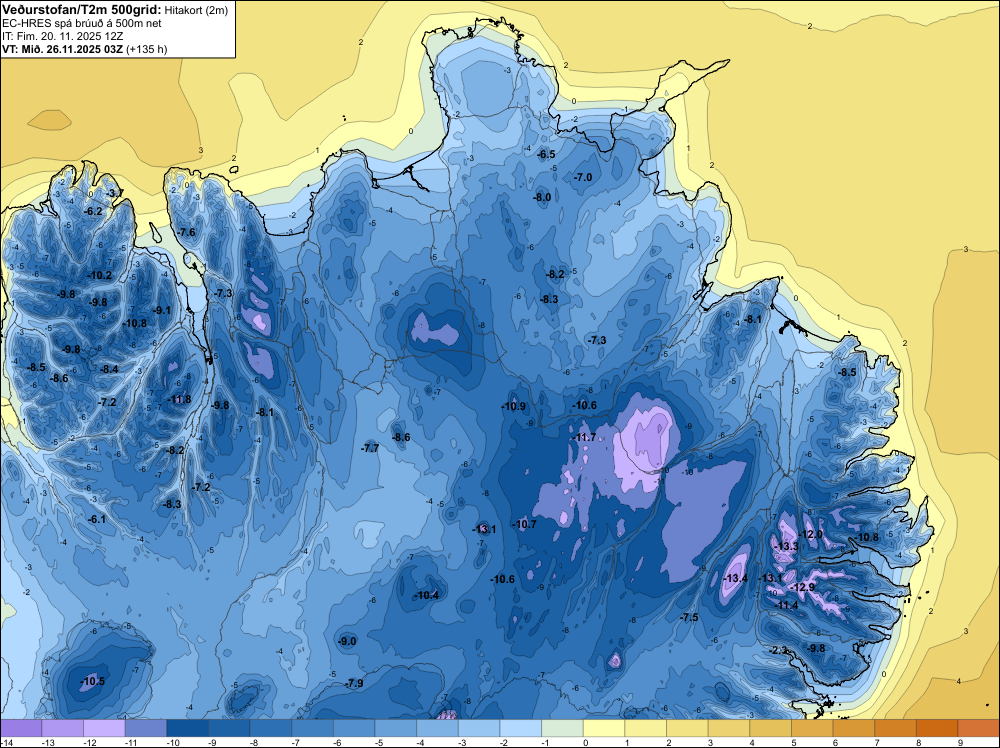Click the light blue swatch between -2 and -1

[x=521, y=728]
